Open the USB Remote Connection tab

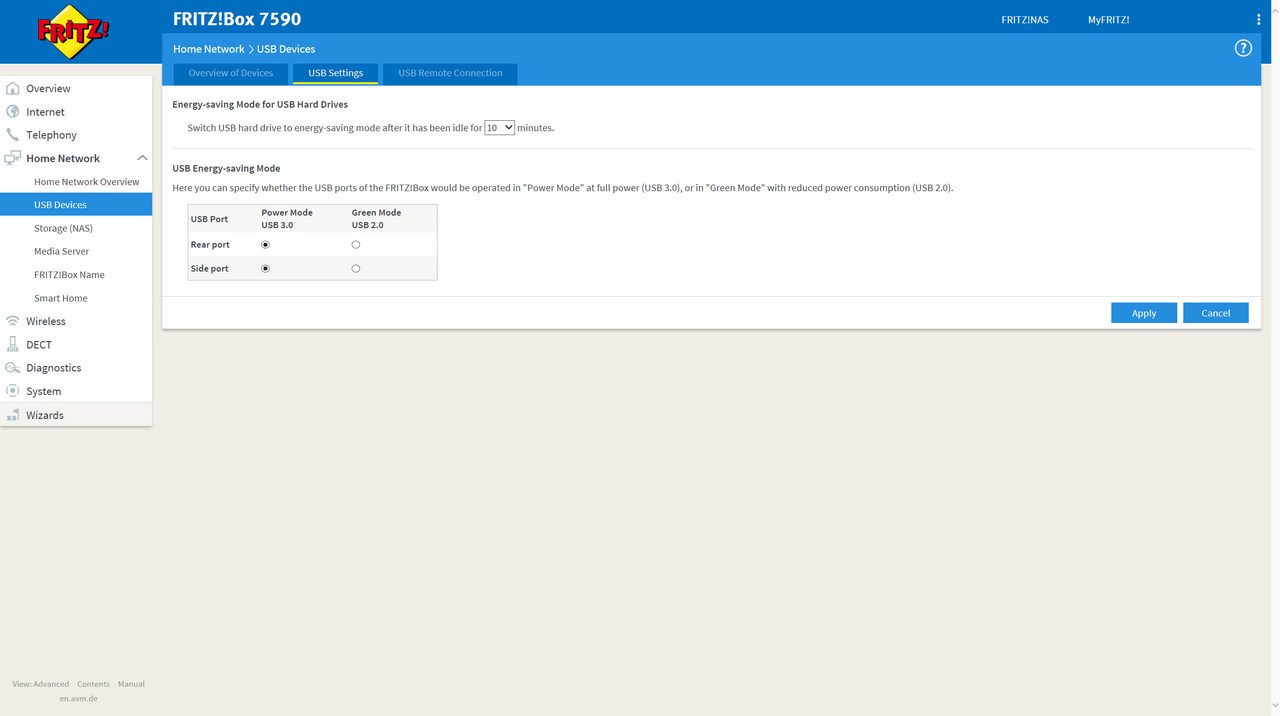tap(450, 73)
